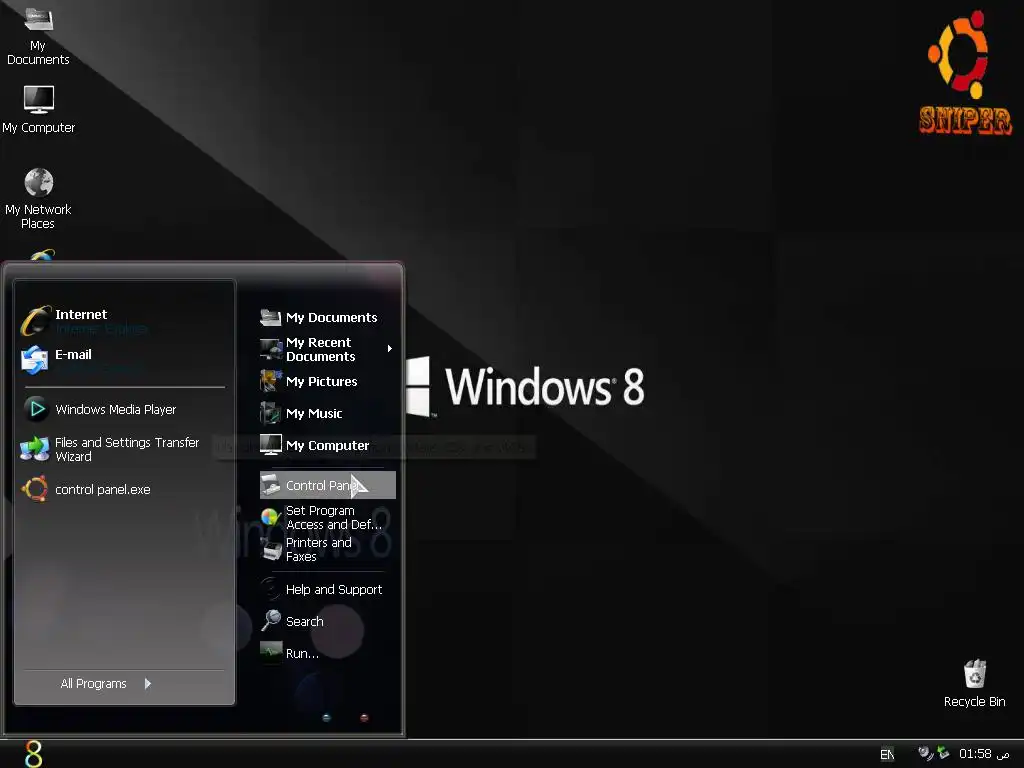
Task: Click the blue Log Off orb
Action: [327, 718]
